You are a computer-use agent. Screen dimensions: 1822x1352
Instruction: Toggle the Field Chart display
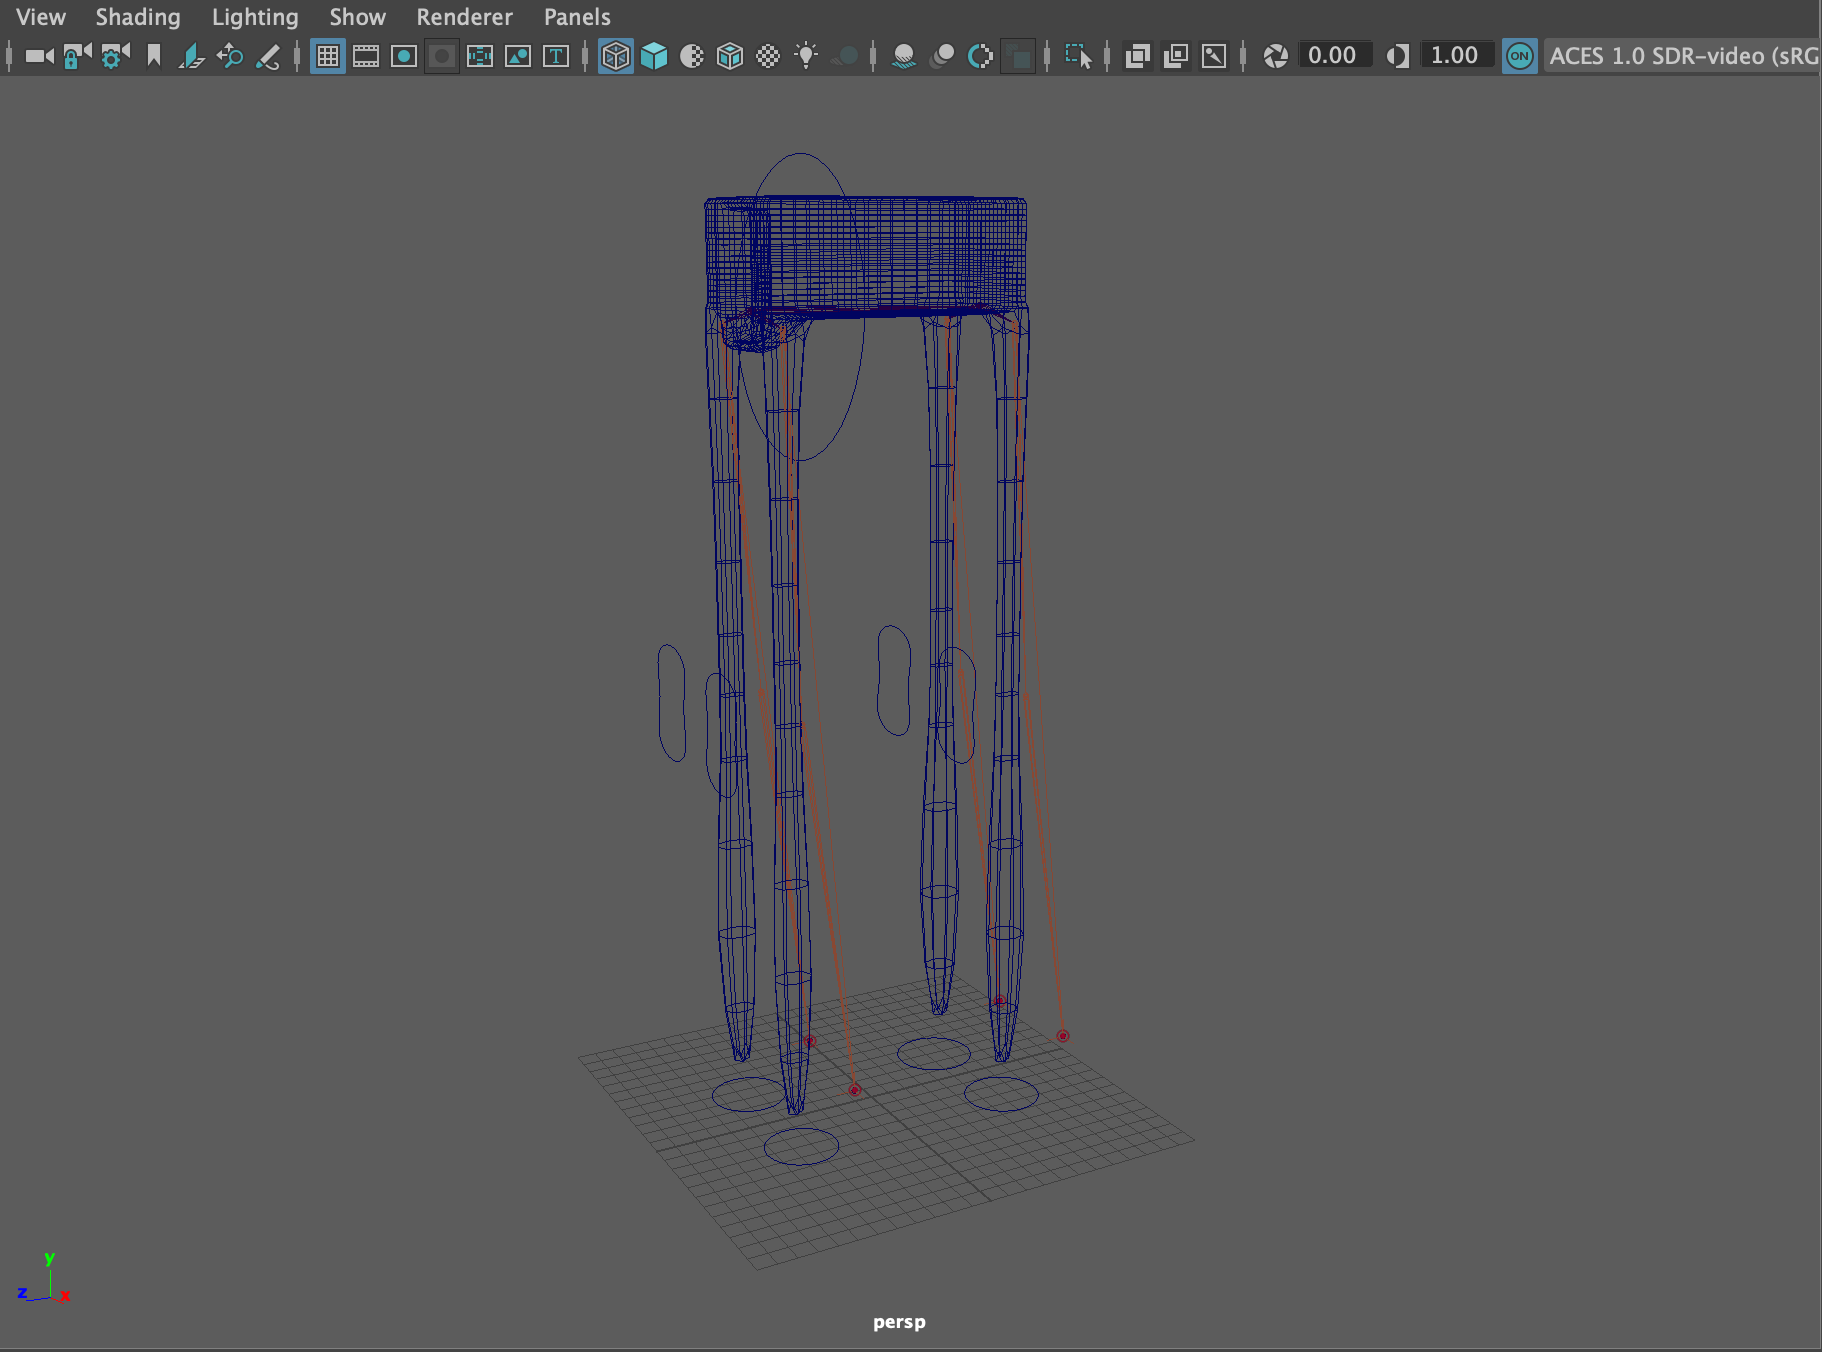[x=480, y=56]
